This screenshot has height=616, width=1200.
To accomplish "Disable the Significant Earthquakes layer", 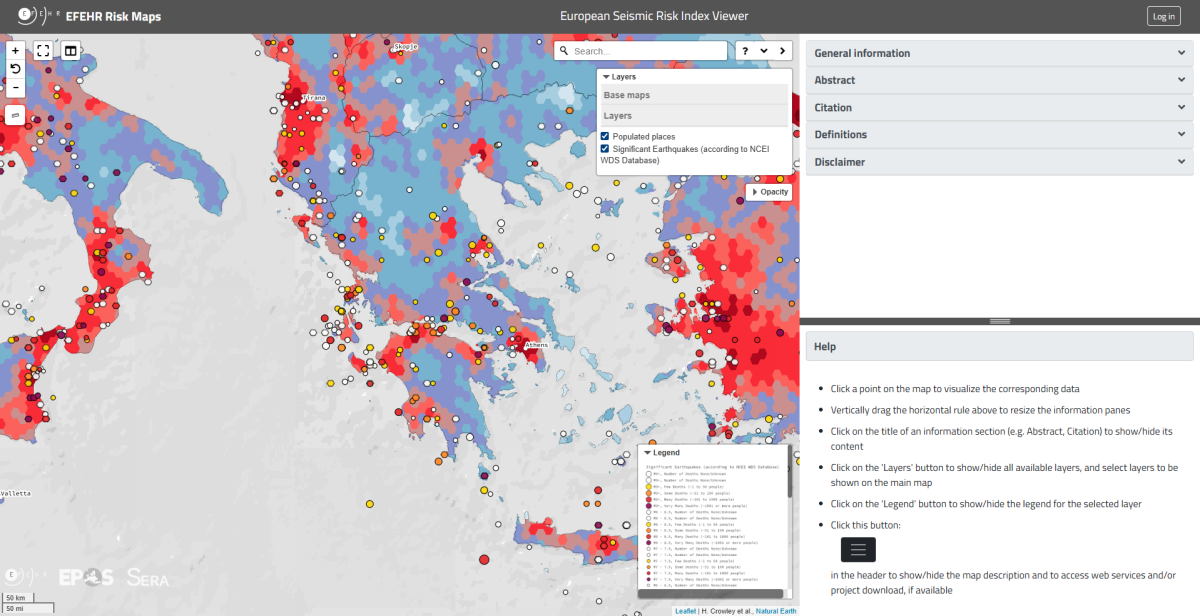I will pyautogui.click(x=605, y=149).
